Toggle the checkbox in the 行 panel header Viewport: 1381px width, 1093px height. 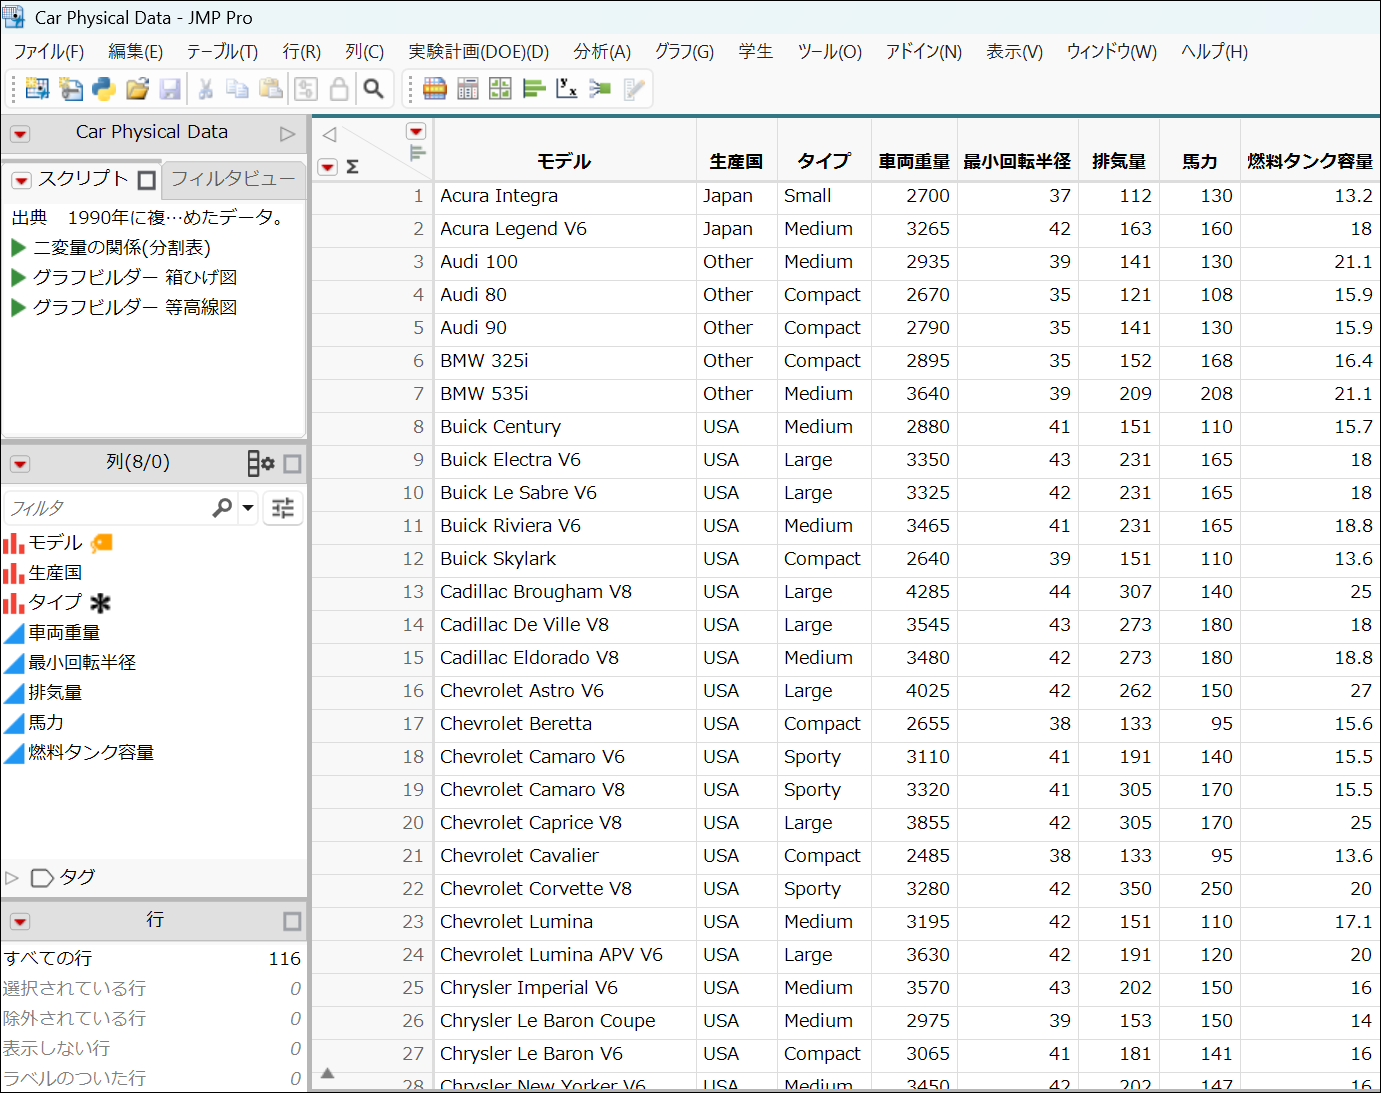pyautogui.click(x=292, y=921)
